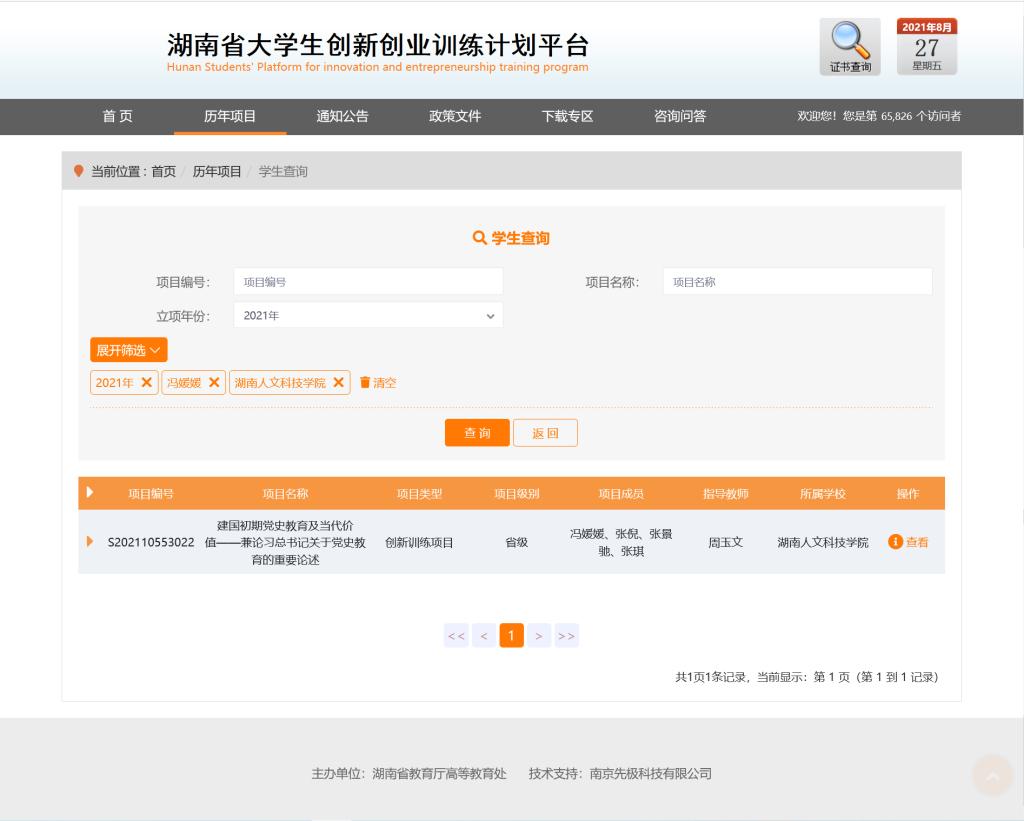
Task: Remove the 冯媛媛 filter tag
Action: [x=214, y=383]
